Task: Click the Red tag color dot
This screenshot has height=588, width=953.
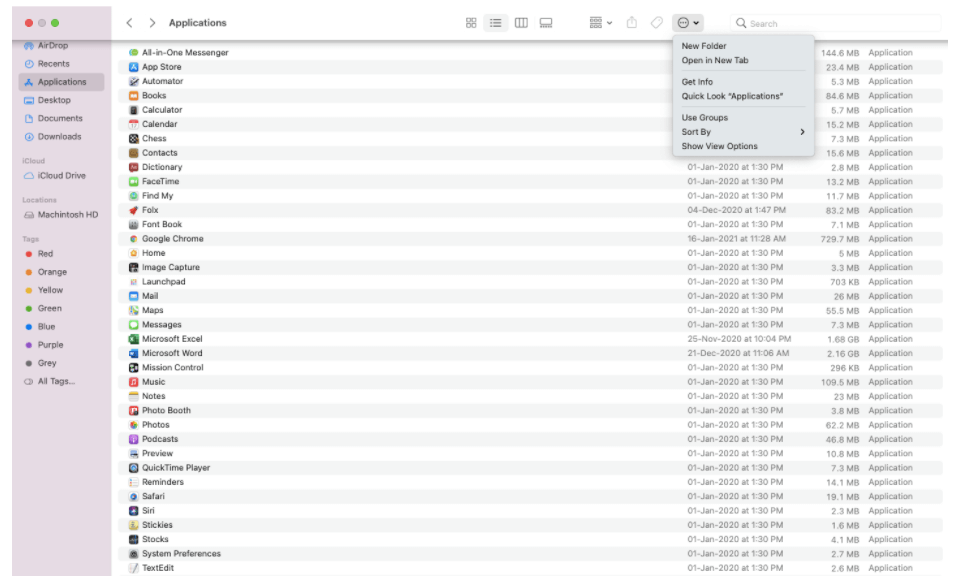Action: click(x=29, y=254)
